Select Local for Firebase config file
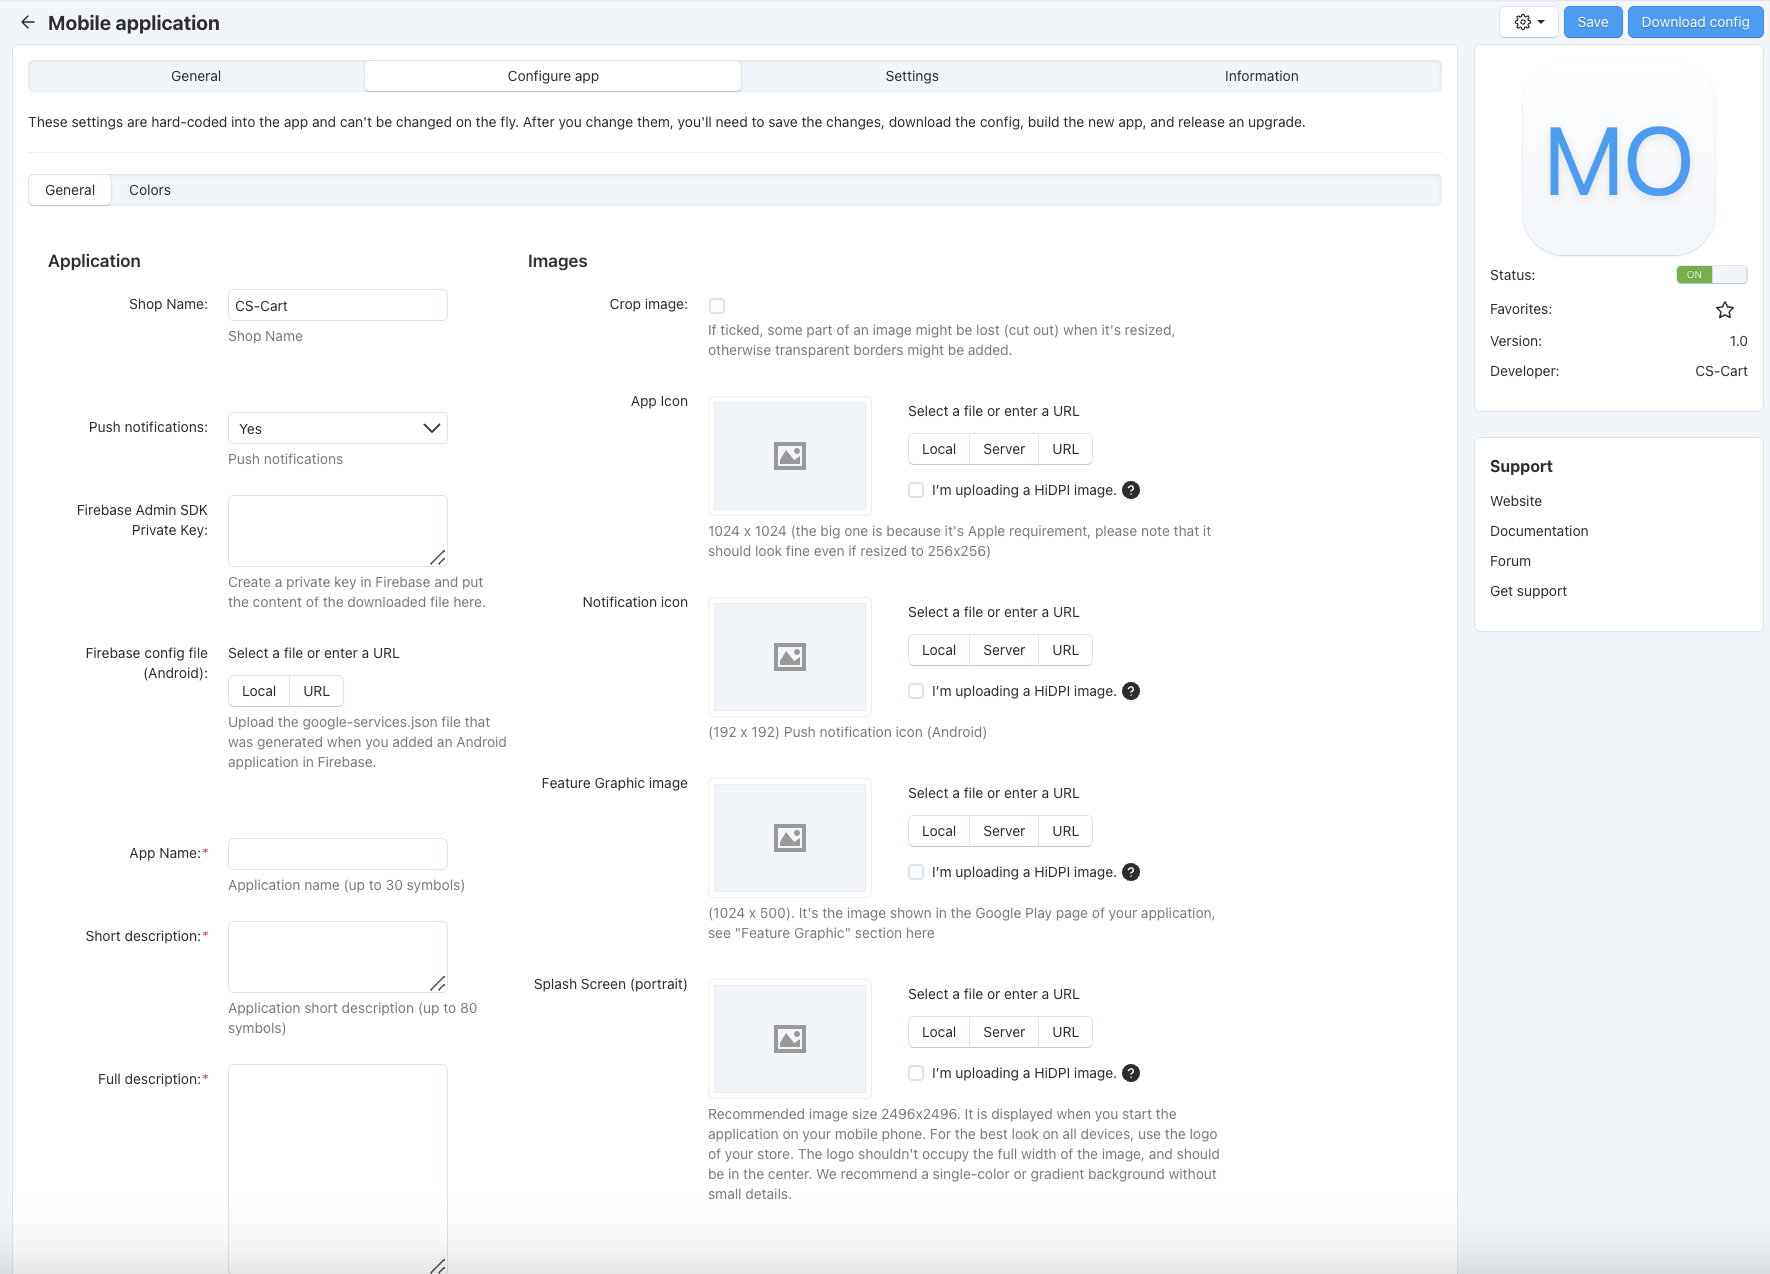 click(x=259, y=691)
